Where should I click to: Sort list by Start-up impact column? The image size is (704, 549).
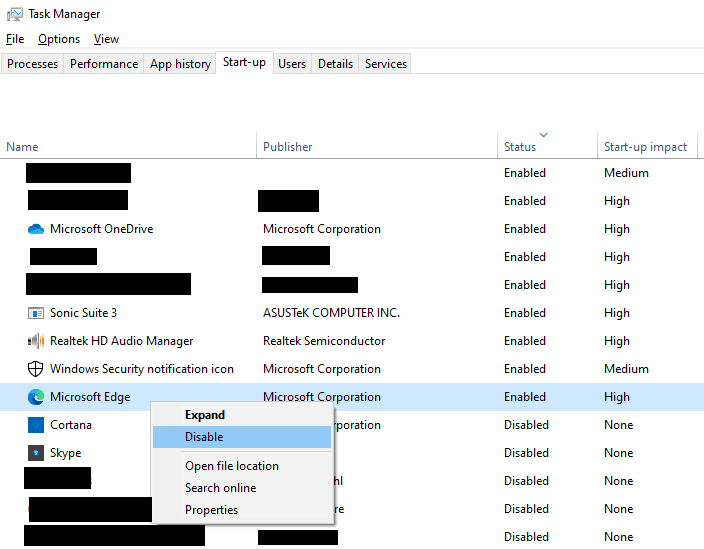pyautogui.click(x=647, y=146)
